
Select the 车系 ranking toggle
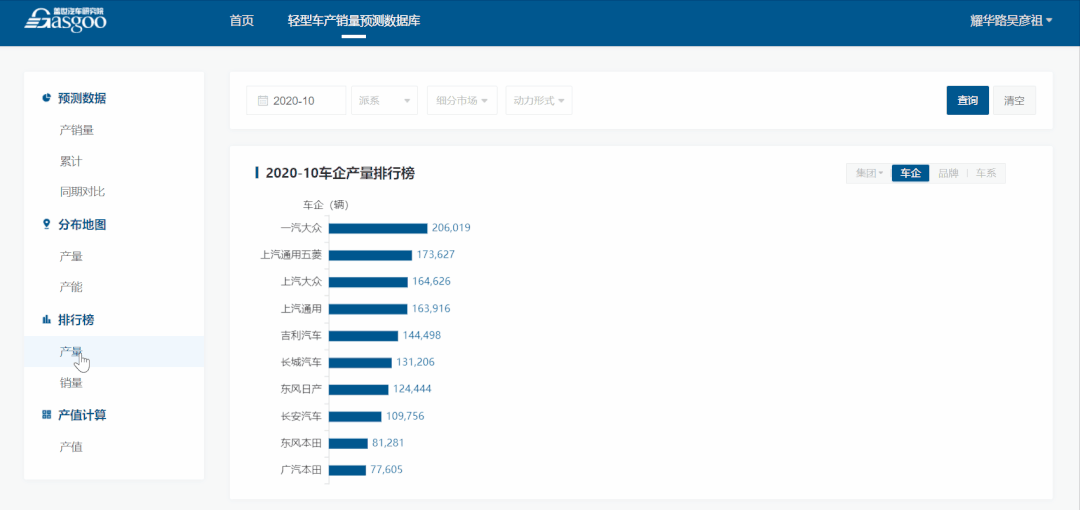tap(986, 174)
